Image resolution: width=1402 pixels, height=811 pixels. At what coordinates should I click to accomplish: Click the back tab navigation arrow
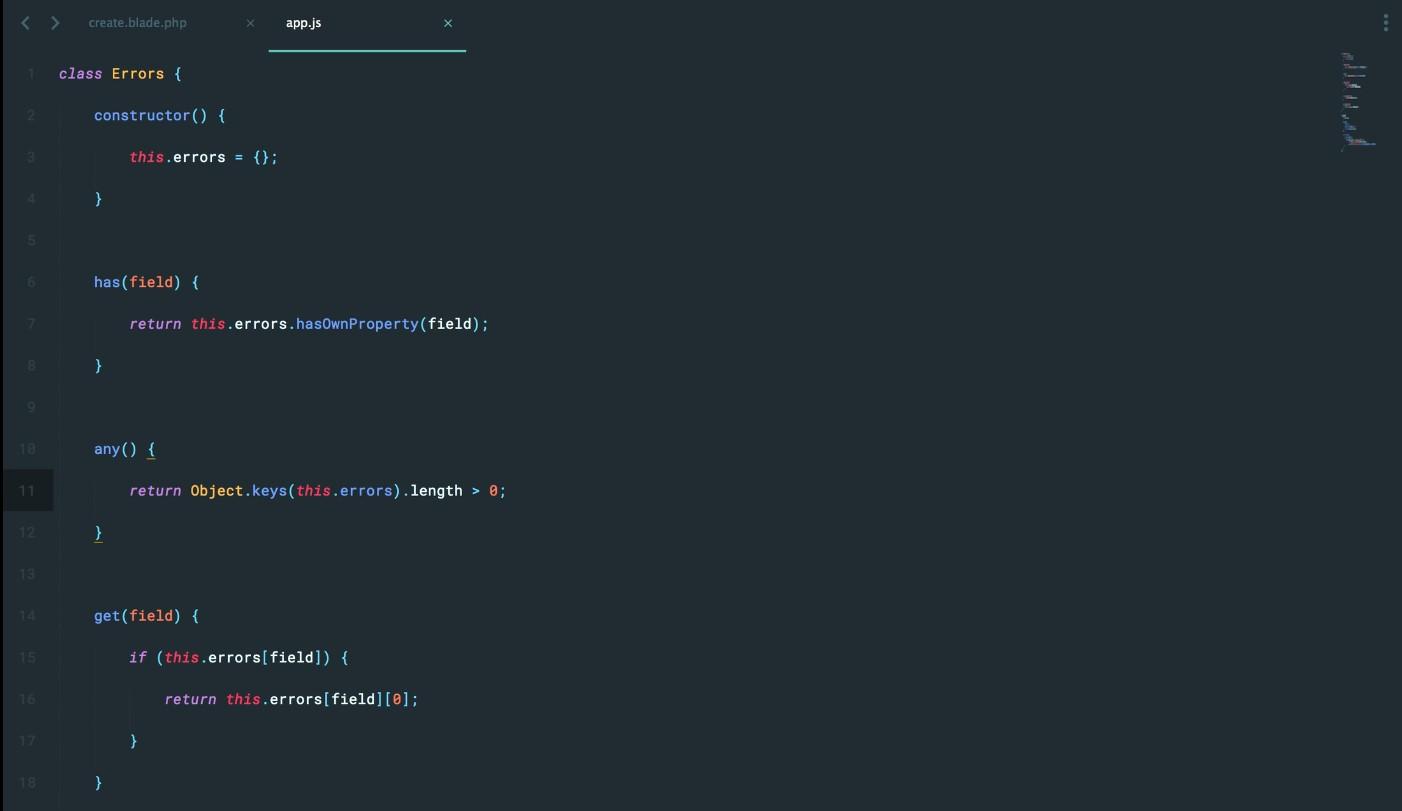pos(26,23)
